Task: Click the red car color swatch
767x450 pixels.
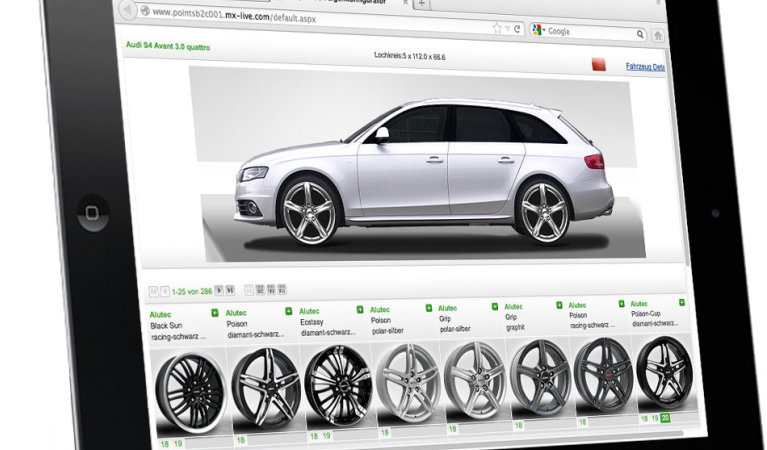Action: pos(599,64)
